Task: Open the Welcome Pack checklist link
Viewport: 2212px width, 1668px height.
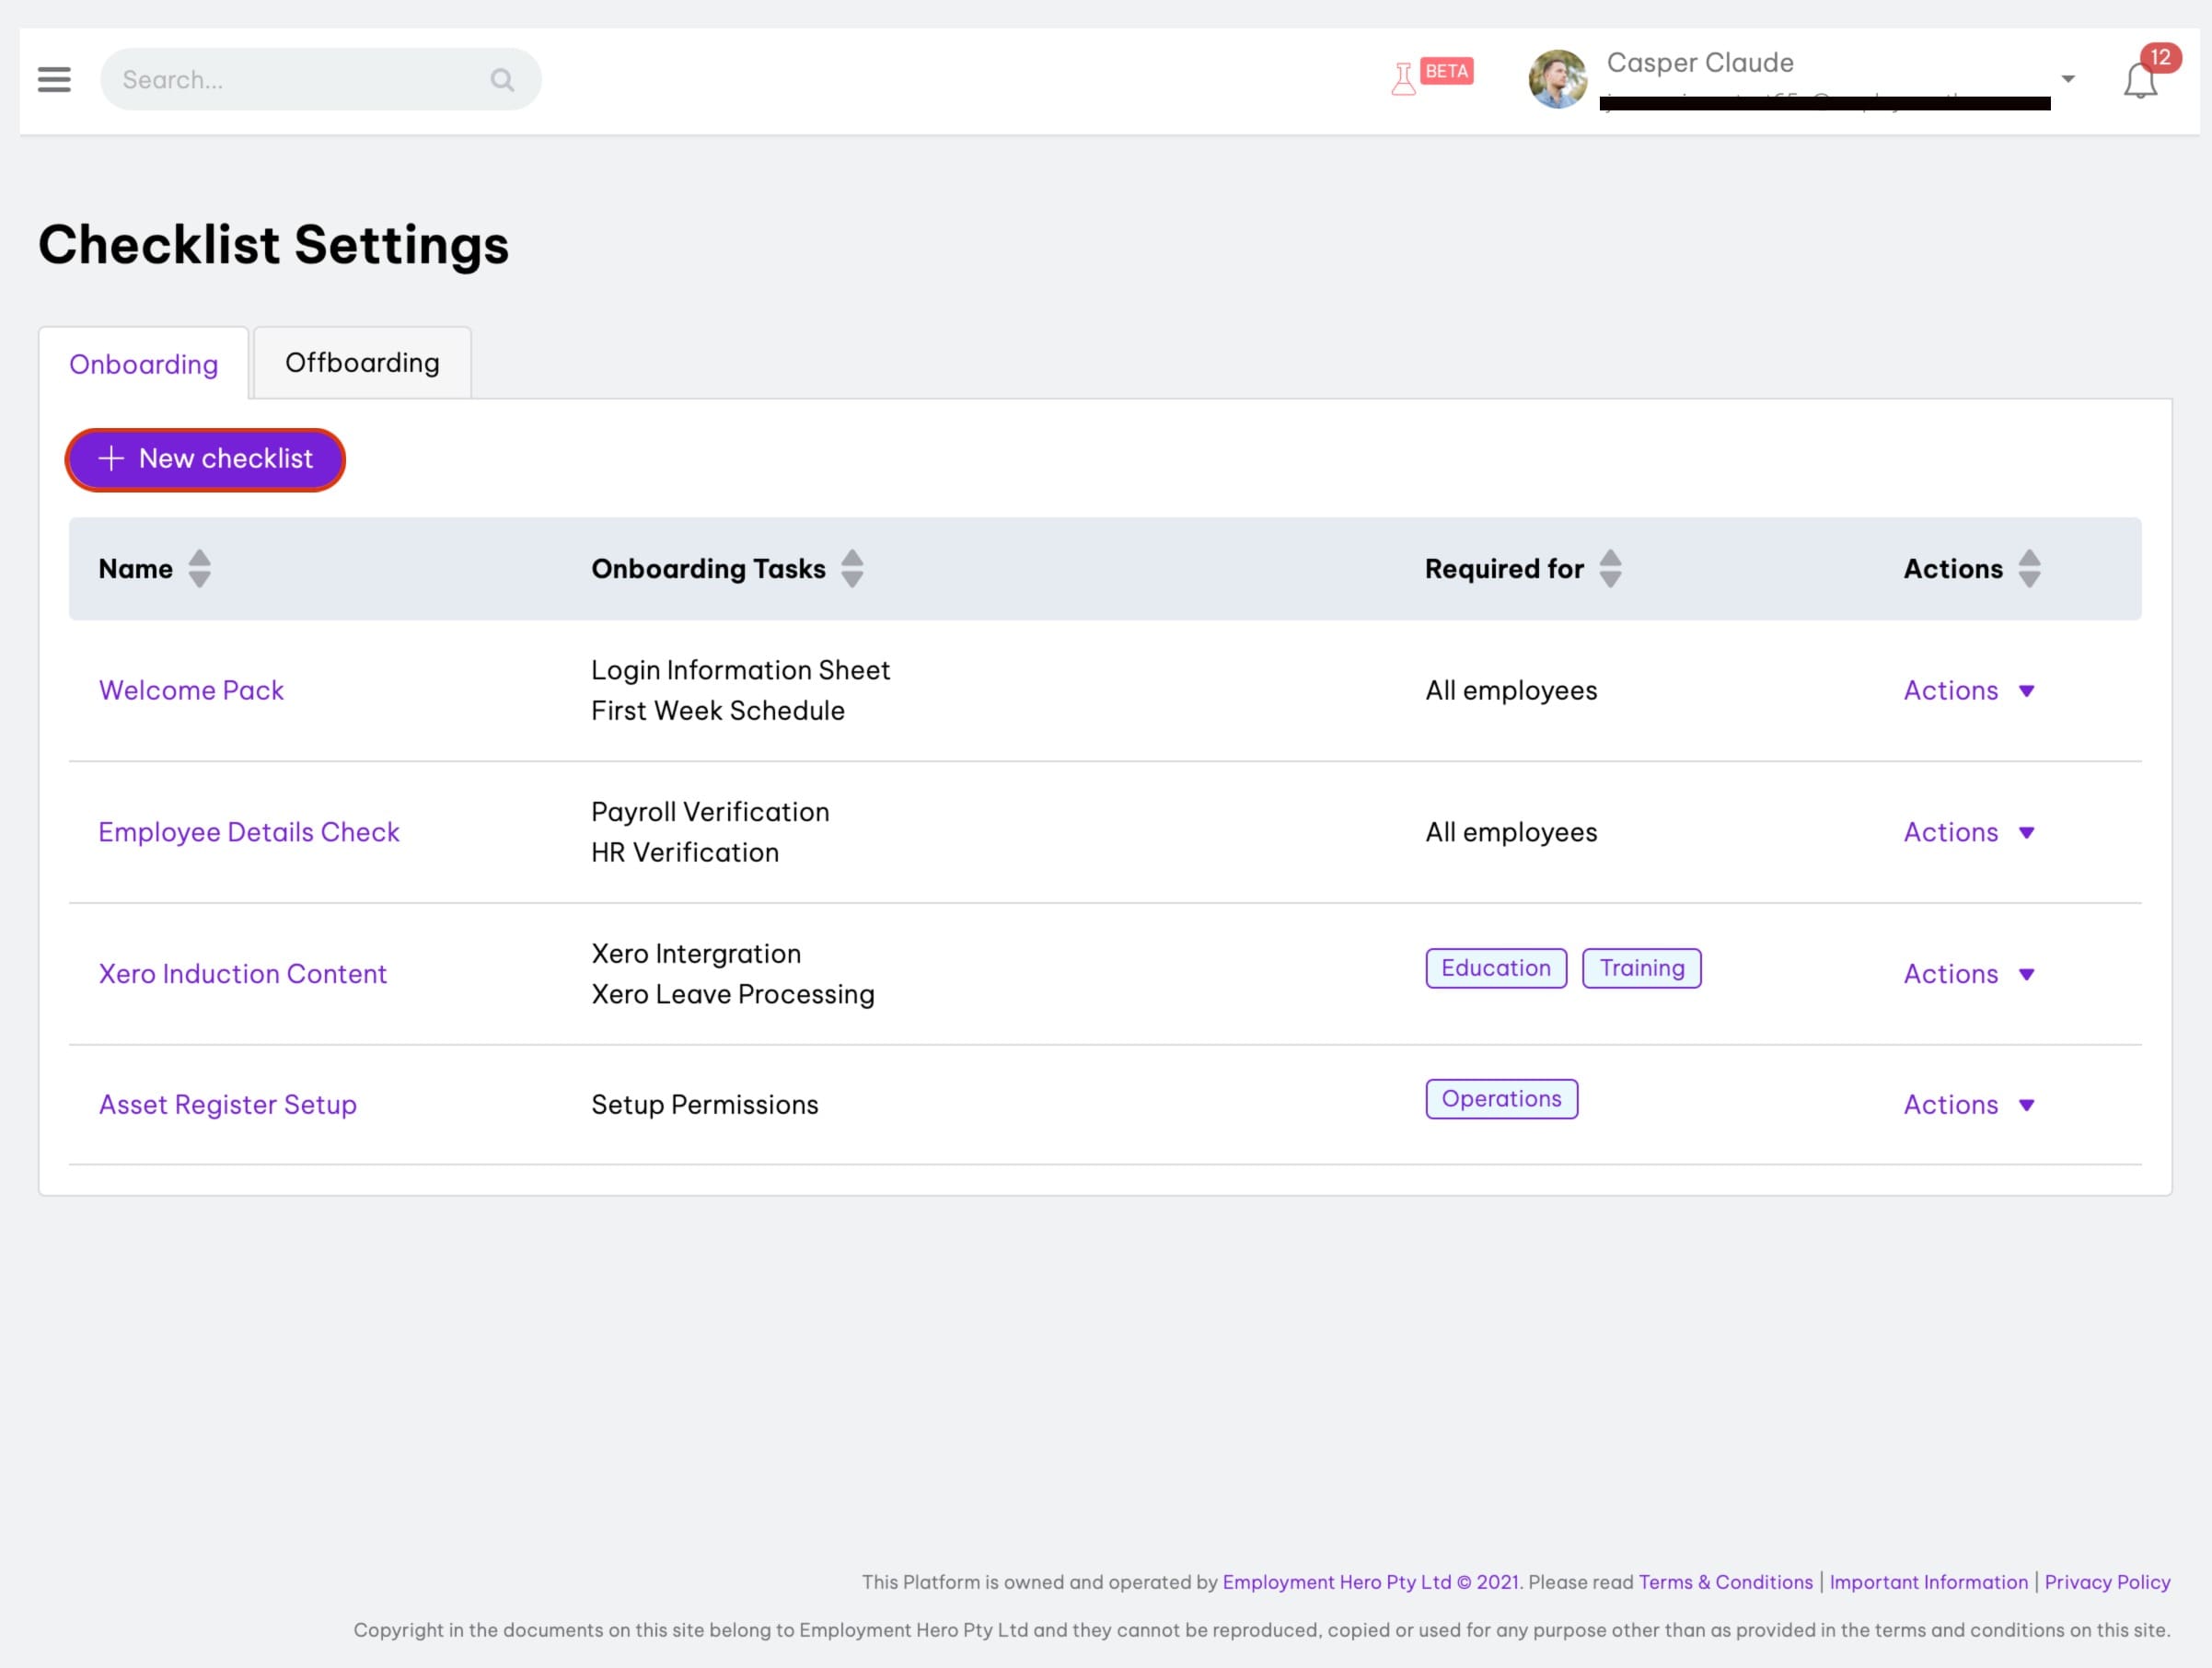Action: pos(191,691)
